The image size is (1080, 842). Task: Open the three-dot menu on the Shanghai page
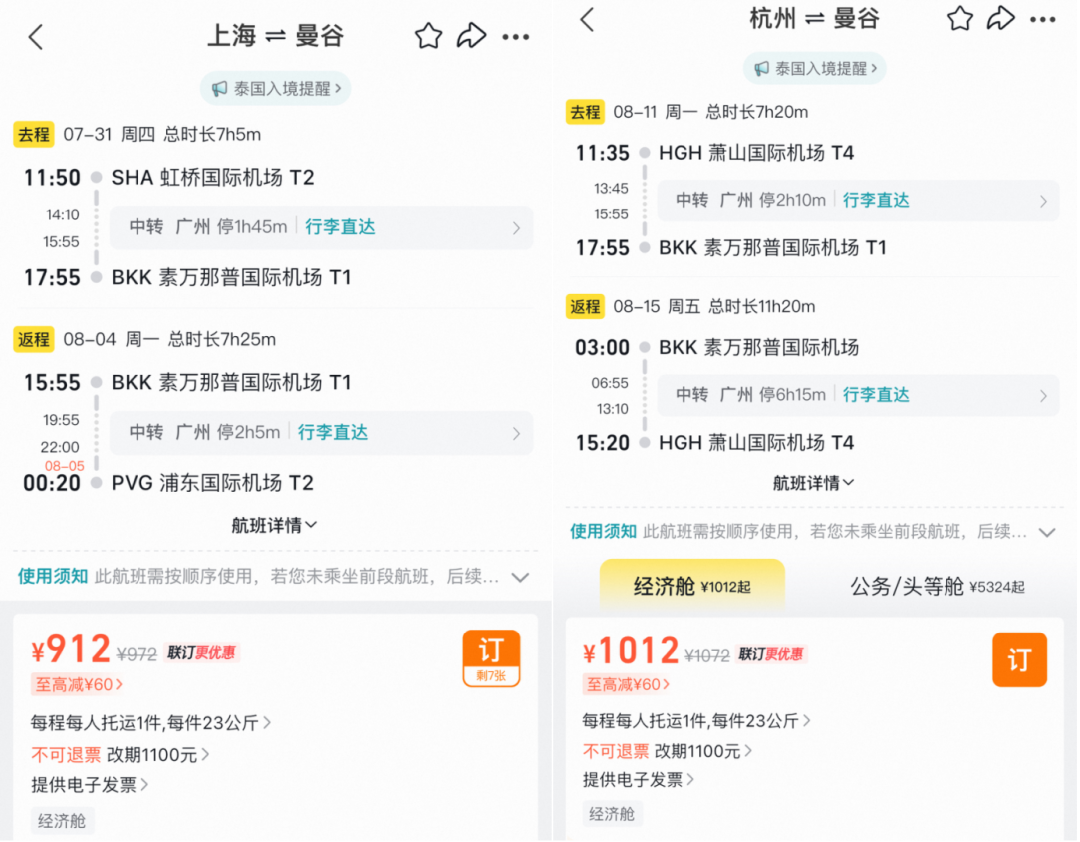point(516,37)
